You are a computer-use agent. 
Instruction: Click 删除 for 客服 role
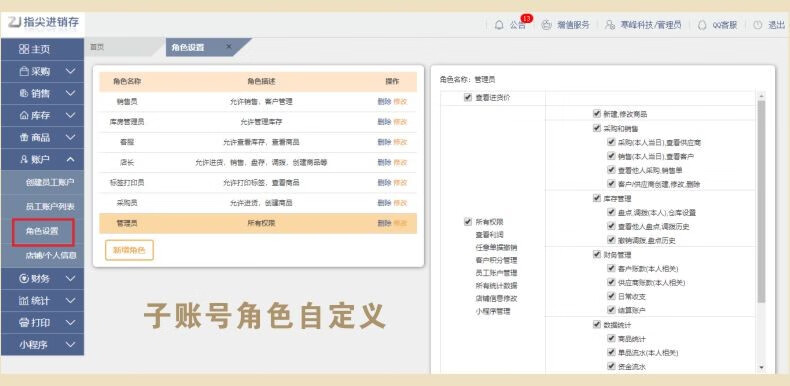tap(384, 142)
